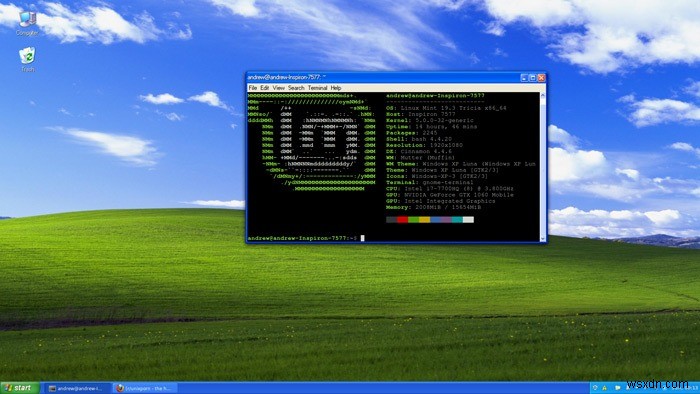700x394 pixels.
Task: Close the terminal window
Action: click(541, 78)
